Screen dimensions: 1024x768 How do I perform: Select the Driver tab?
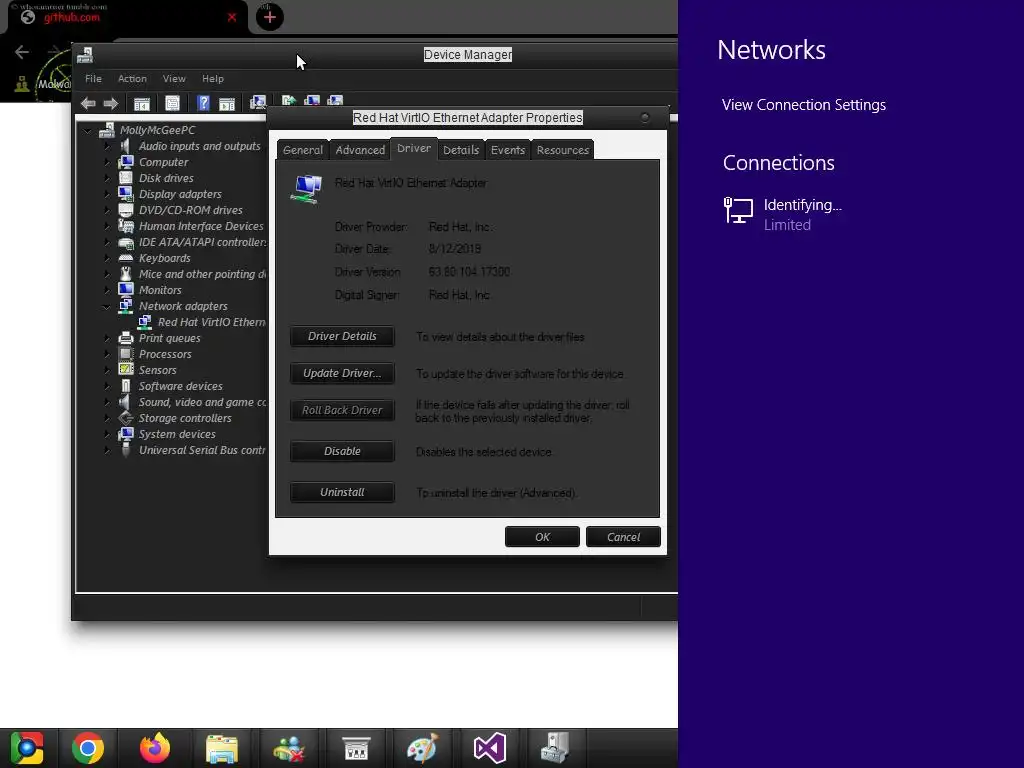click(x=414, y=148)
